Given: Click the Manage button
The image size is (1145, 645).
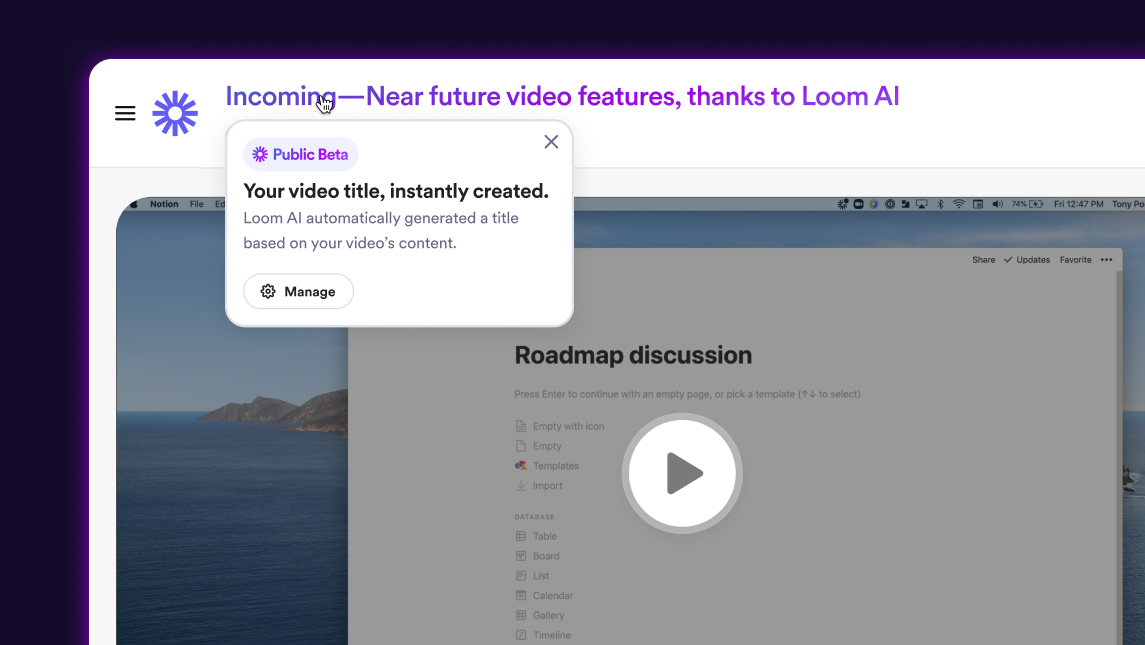Looking at the screenshot, I should (x=298, y=291).
